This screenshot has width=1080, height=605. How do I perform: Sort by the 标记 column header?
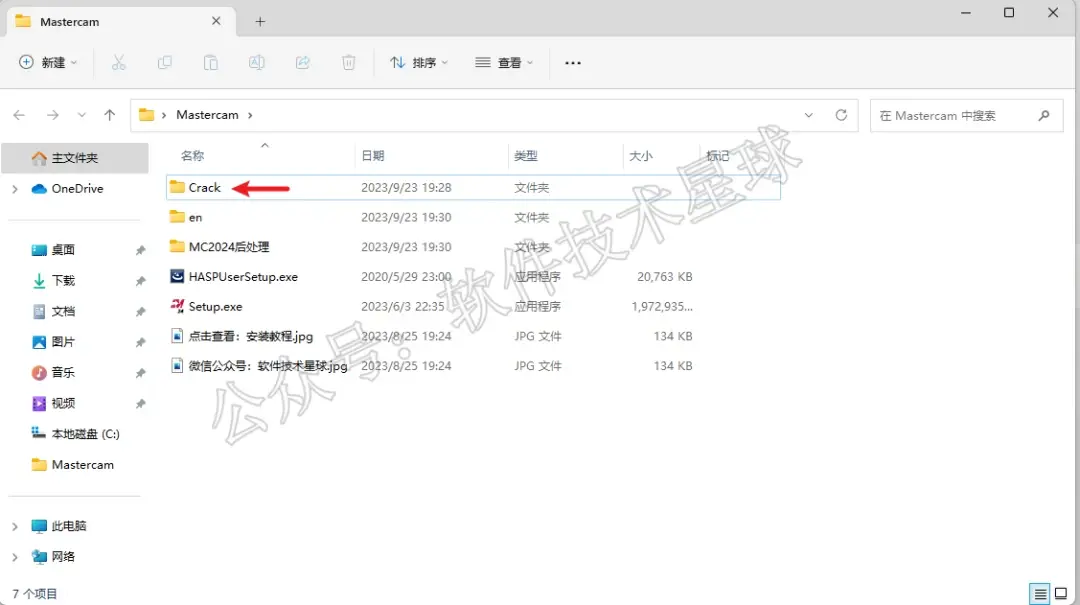718,156
